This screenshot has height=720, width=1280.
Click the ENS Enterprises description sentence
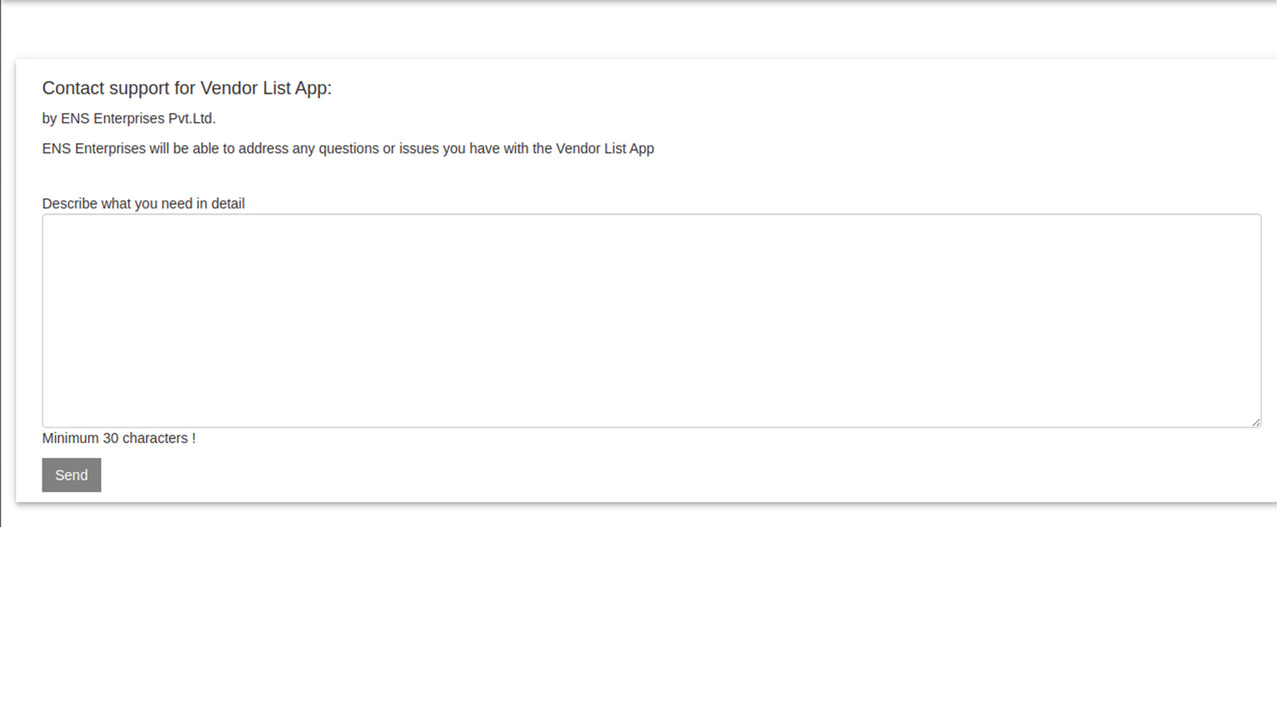(x=347, y=148)
